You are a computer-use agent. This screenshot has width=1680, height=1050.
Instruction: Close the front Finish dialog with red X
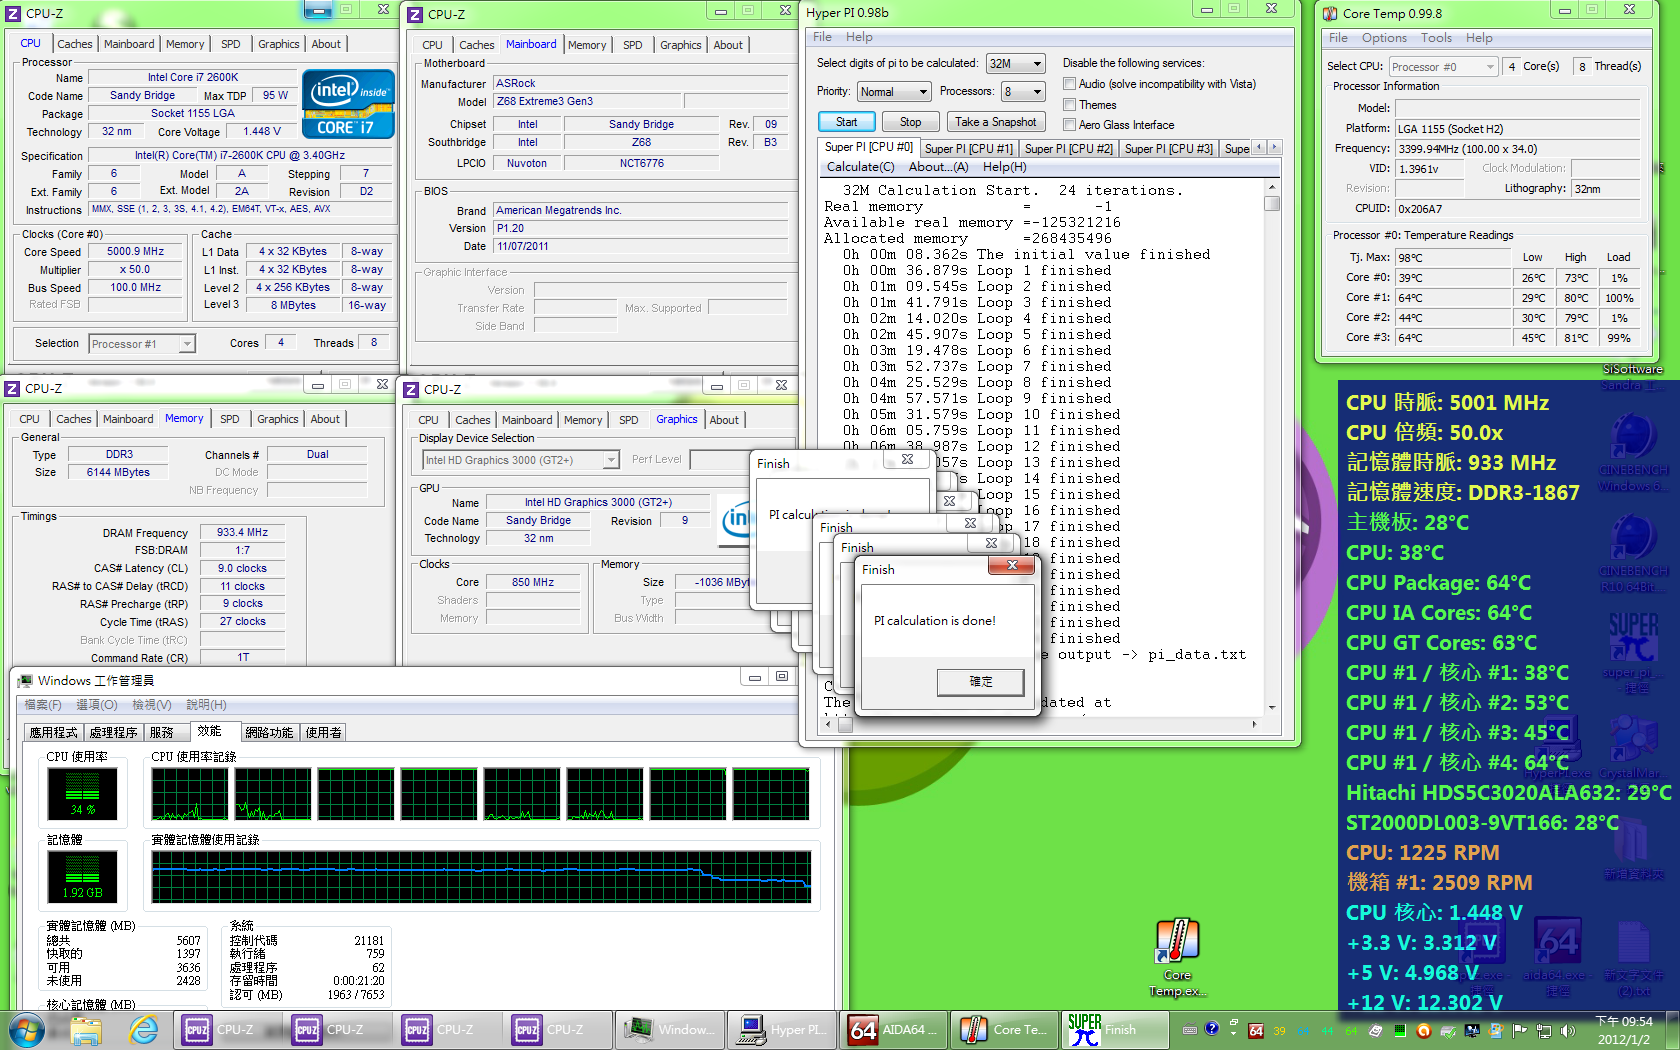click(x=1012, y=566)
